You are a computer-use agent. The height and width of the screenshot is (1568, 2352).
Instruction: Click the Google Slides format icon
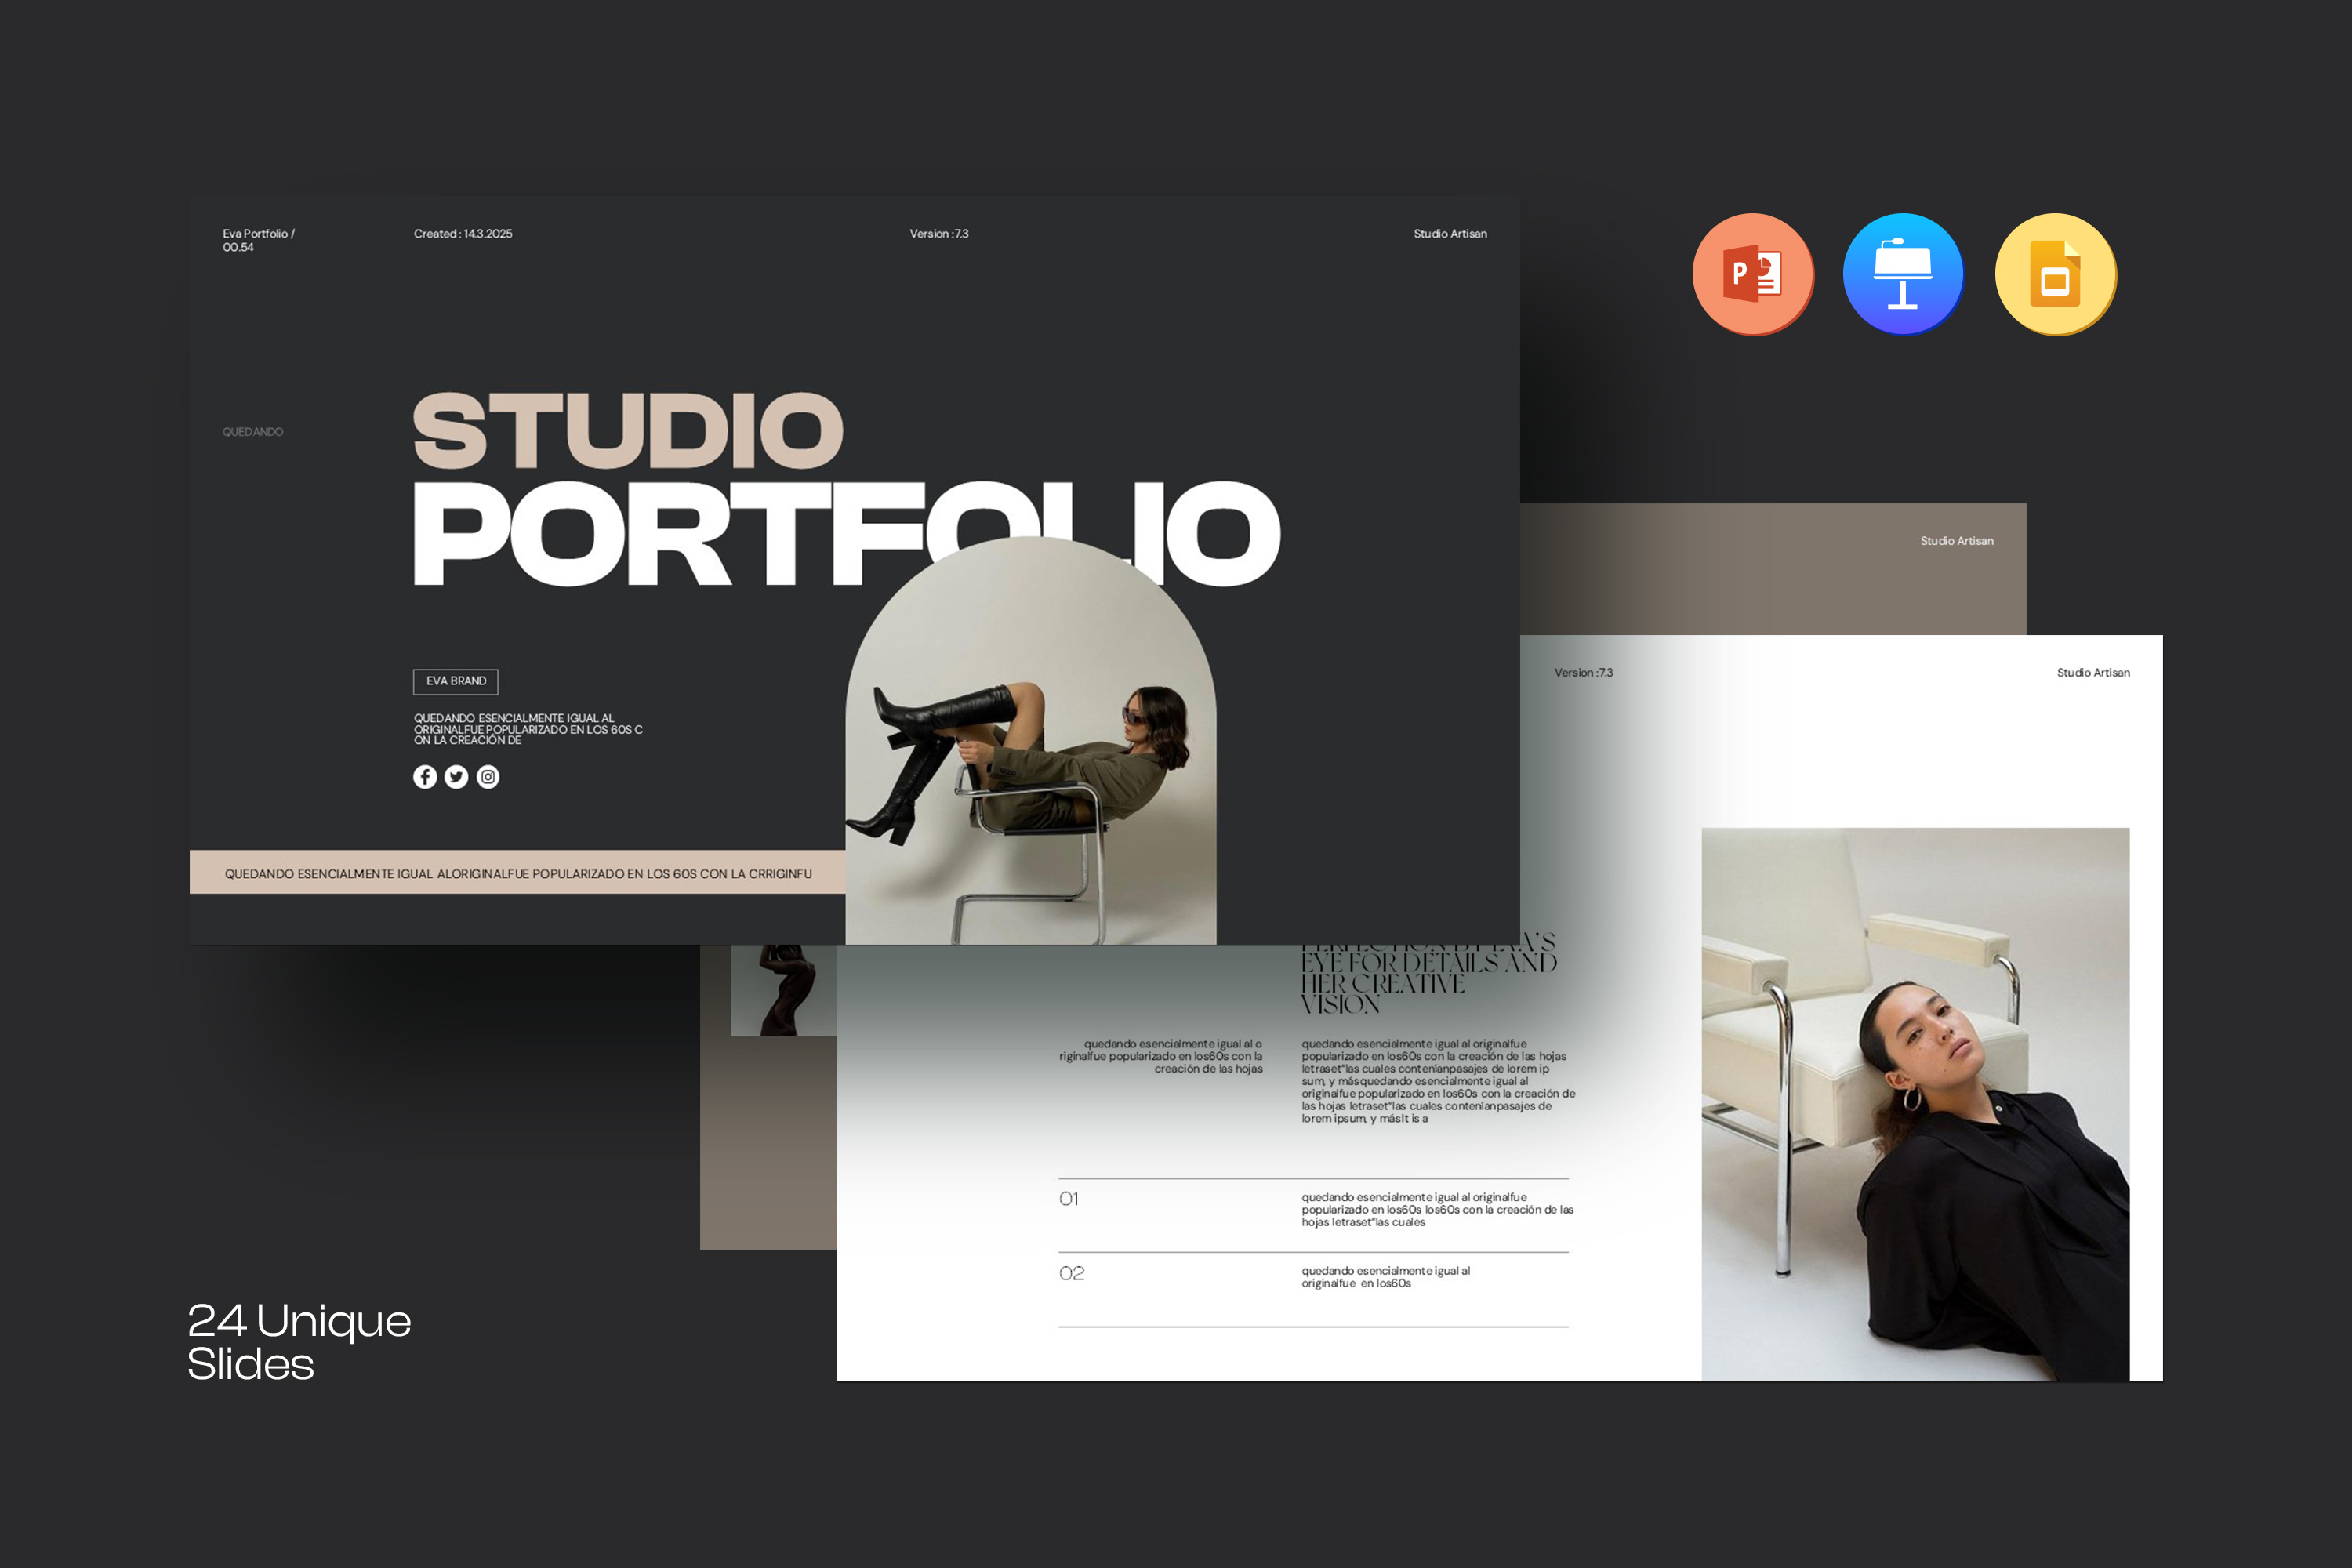pos(2055,274)
